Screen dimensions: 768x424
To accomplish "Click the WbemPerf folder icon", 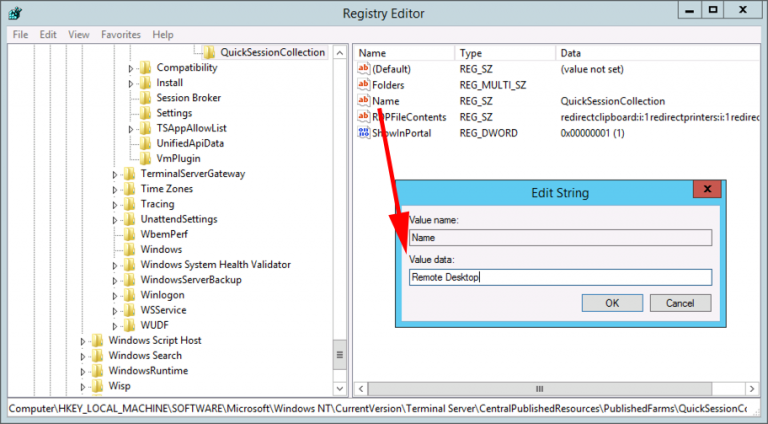I will point(129,235).
